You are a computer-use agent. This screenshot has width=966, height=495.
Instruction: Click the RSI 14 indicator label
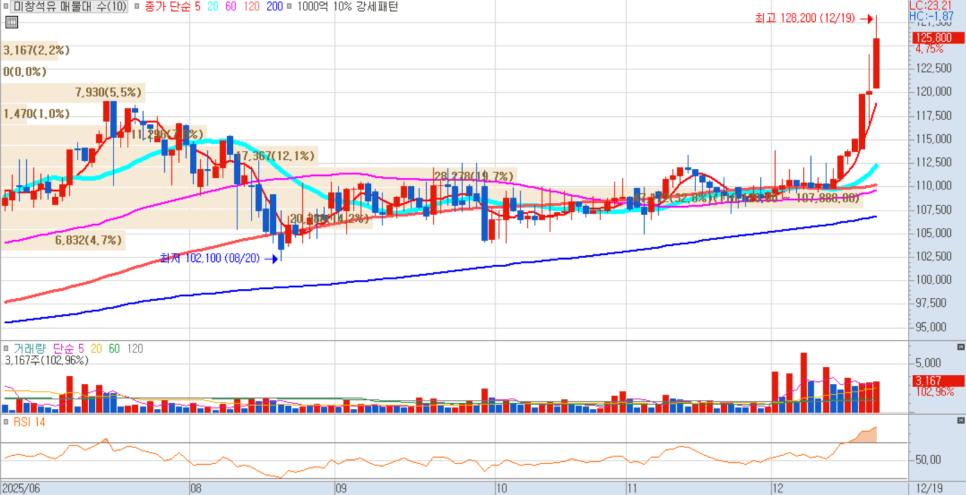click(28, 422)
